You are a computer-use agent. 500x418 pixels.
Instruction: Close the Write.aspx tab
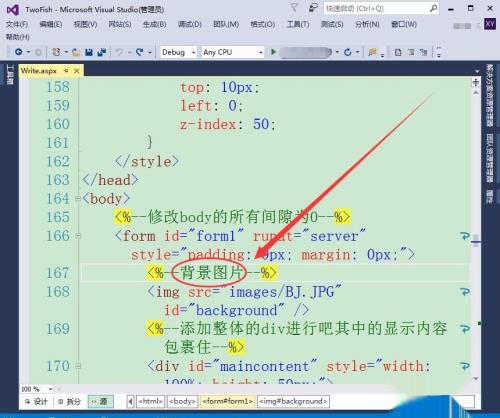[x=77, y=71]
